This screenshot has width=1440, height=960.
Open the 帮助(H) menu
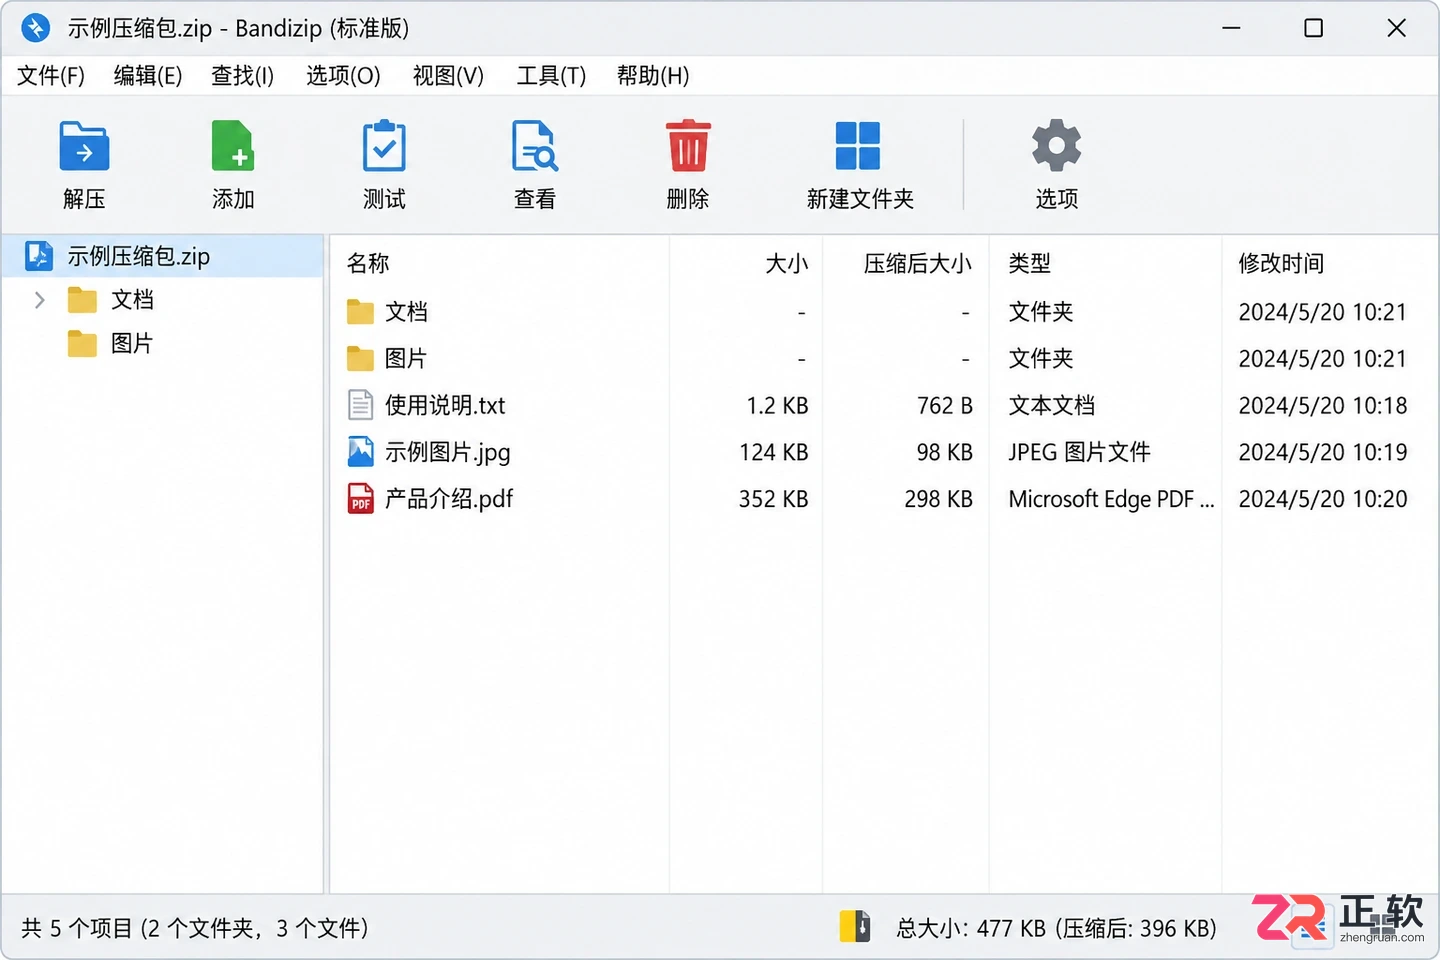pos(653,76)
